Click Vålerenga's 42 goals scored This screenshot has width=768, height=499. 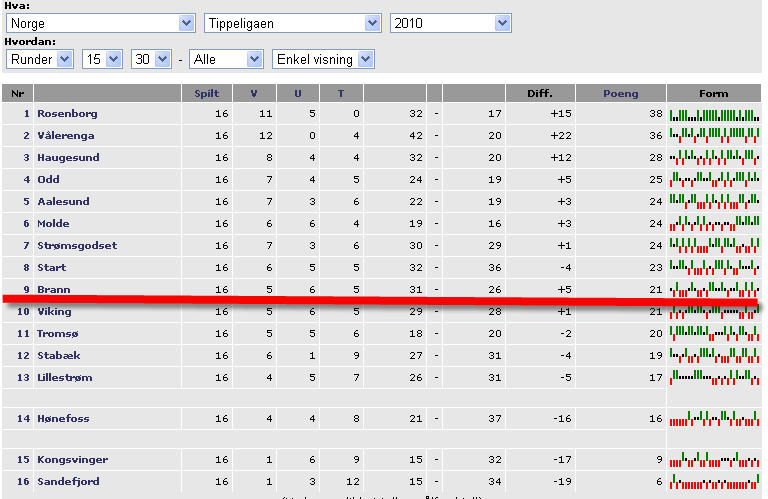[415, 136]
